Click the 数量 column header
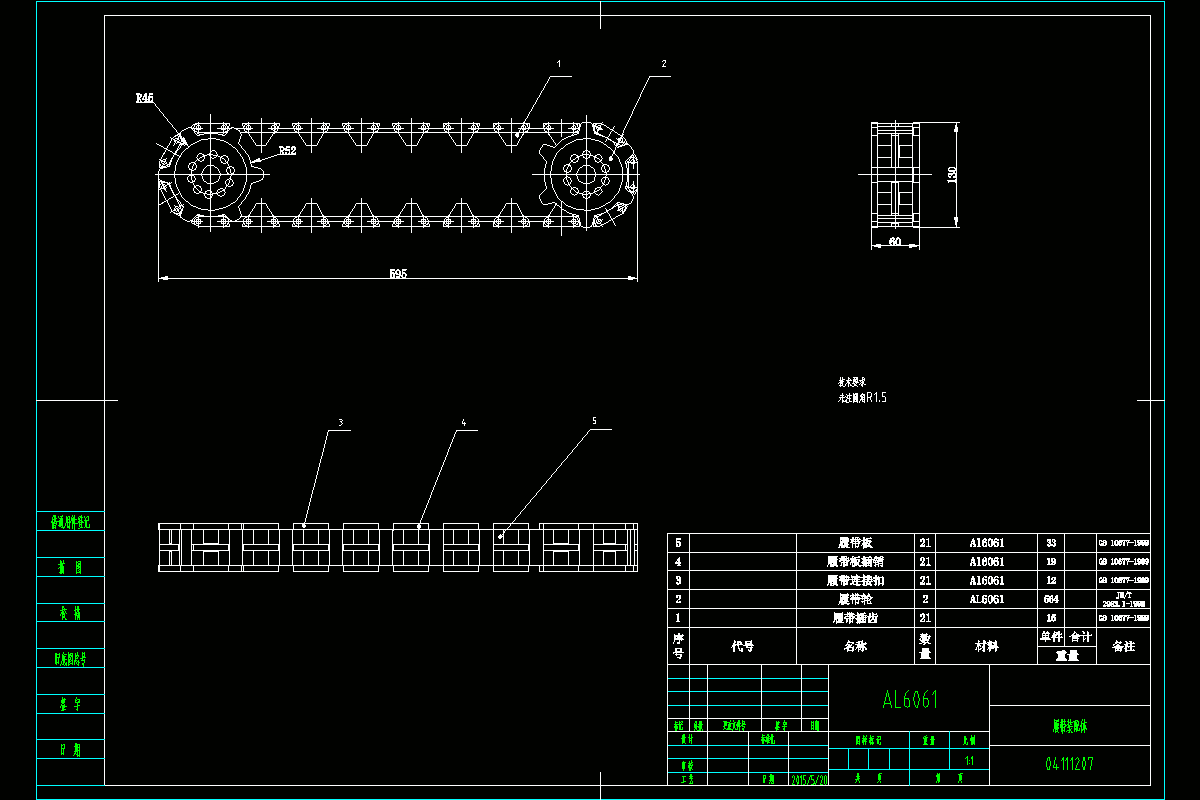1200x800 pixels. 925,646
